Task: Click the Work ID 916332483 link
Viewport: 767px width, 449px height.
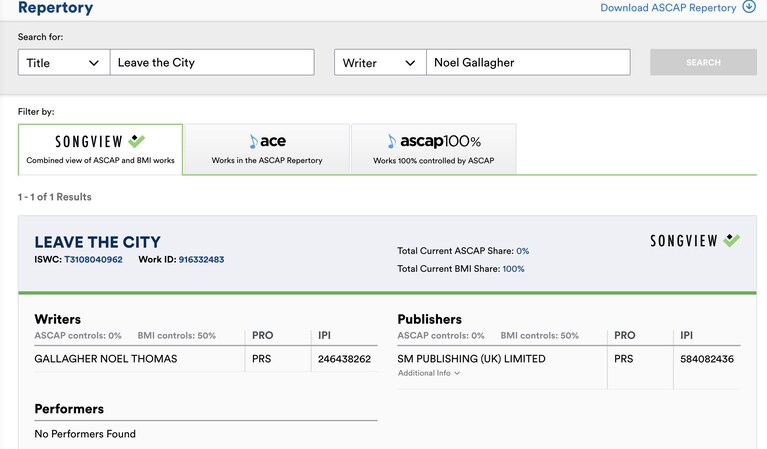Action: (202, 260)
